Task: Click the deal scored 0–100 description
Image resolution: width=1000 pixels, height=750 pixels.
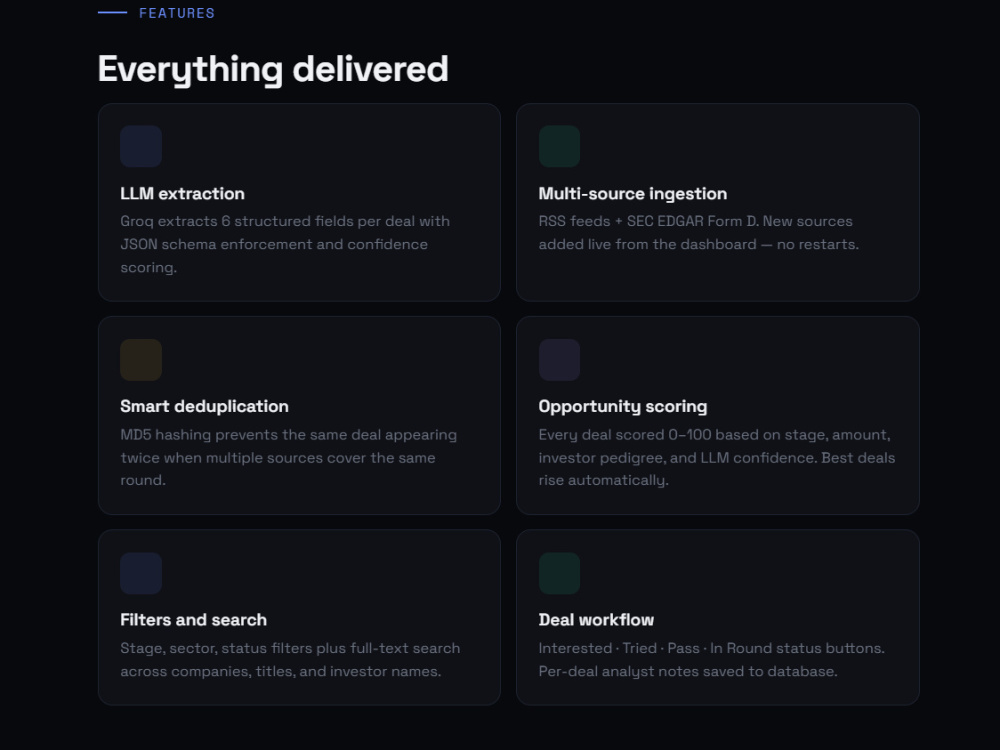Action: click(x=717, y=457)
